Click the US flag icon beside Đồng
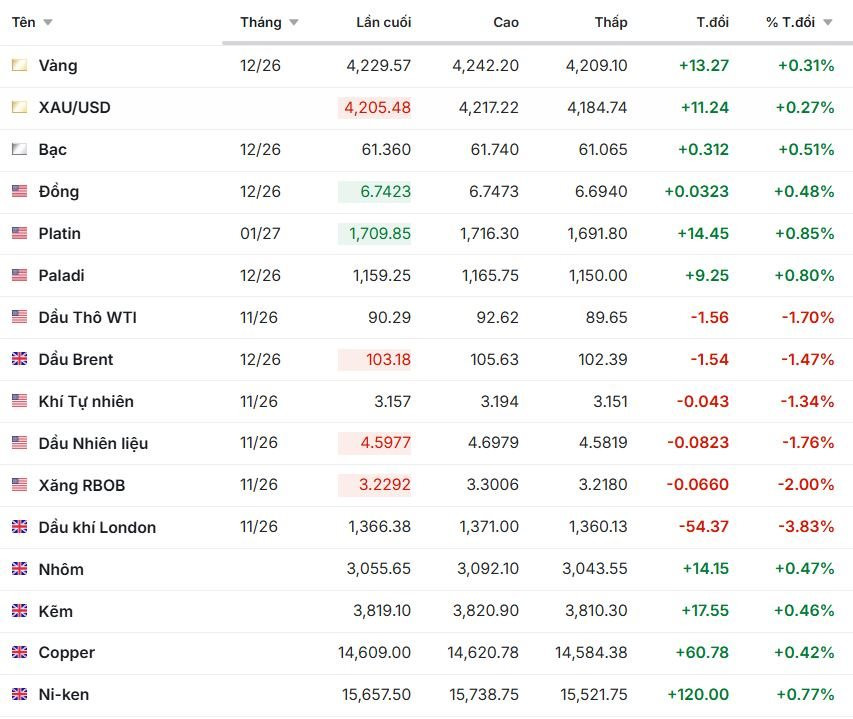Viewport: 853px width, 719px height. point(20,191)
